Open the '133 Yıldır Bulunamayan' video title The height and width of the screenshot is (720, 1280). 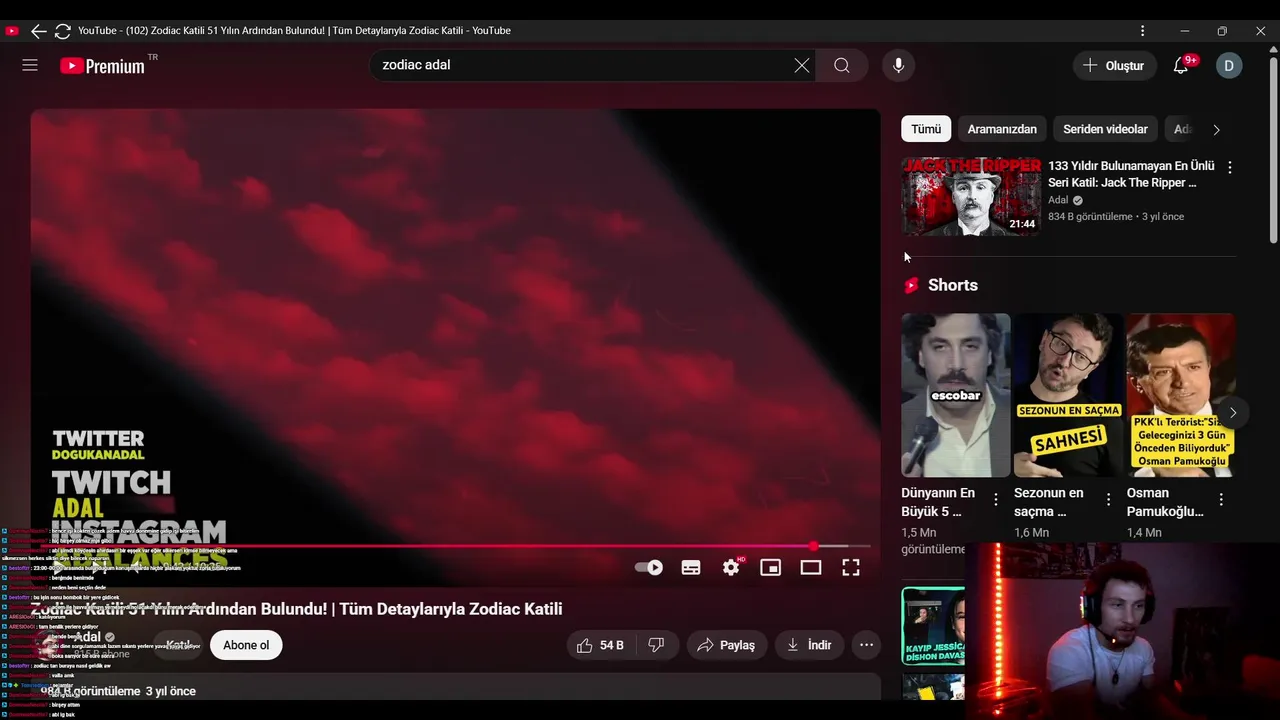(1131, 174)
